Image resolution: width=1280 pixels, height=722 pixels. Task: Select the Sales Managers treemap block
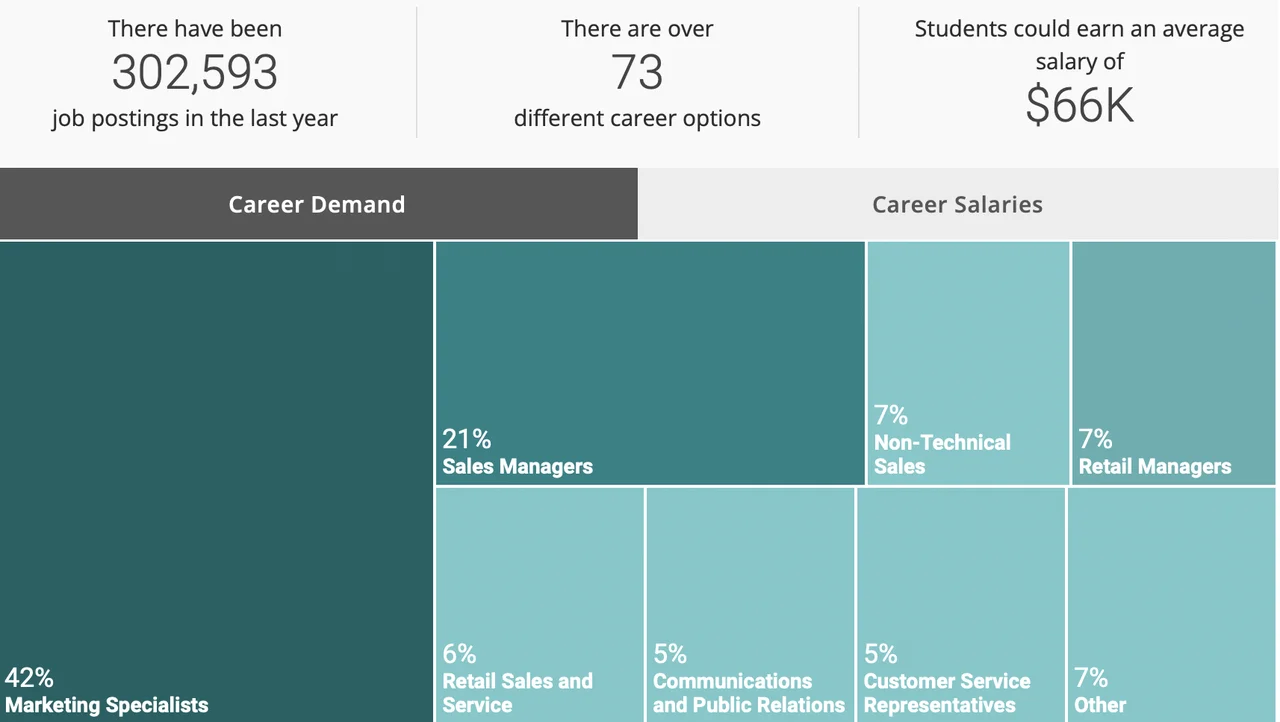(x=650, y=362)
